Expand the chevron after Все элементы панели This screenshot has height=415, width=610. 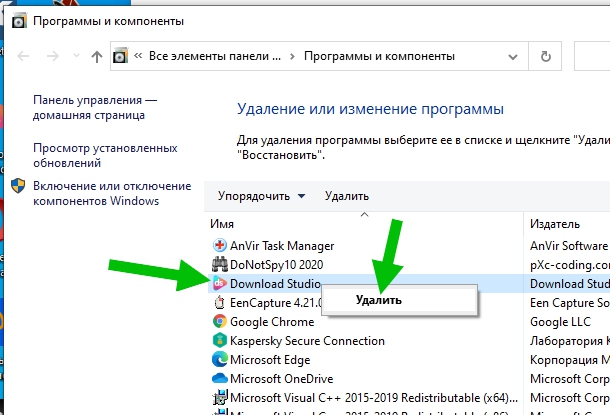(292, 56)
